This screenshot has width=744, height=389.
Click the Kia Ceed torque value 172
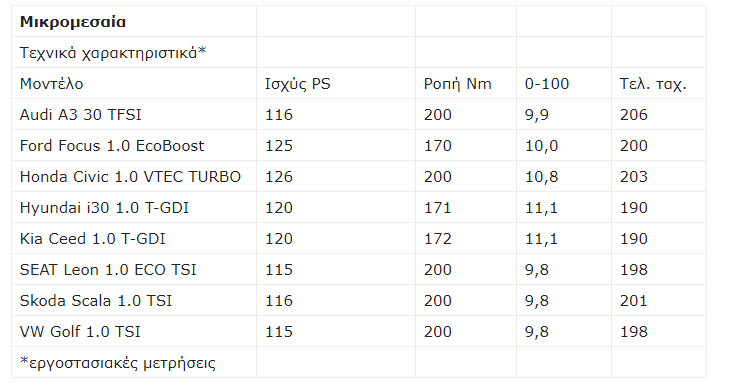(437, 239)
